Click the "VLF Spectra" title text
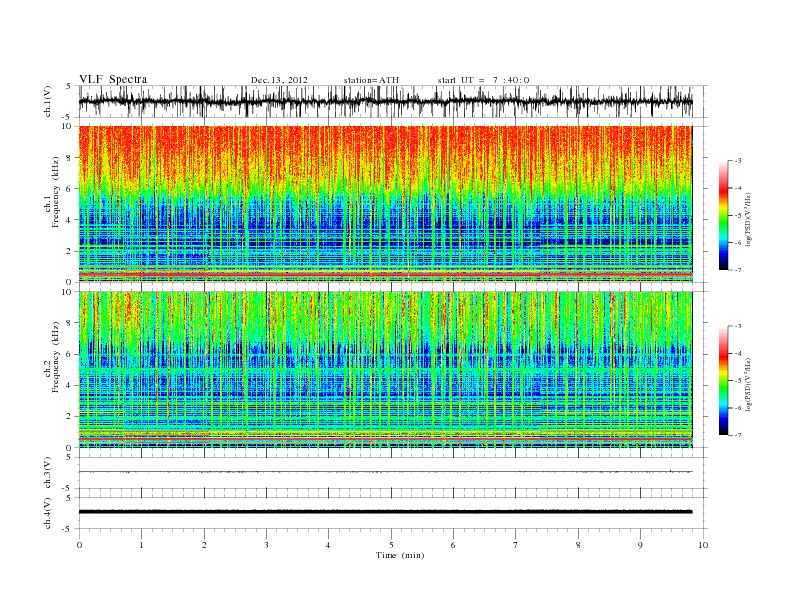Image resolution: width=792 pixels, height=612 pixels. tap(113, 79)
